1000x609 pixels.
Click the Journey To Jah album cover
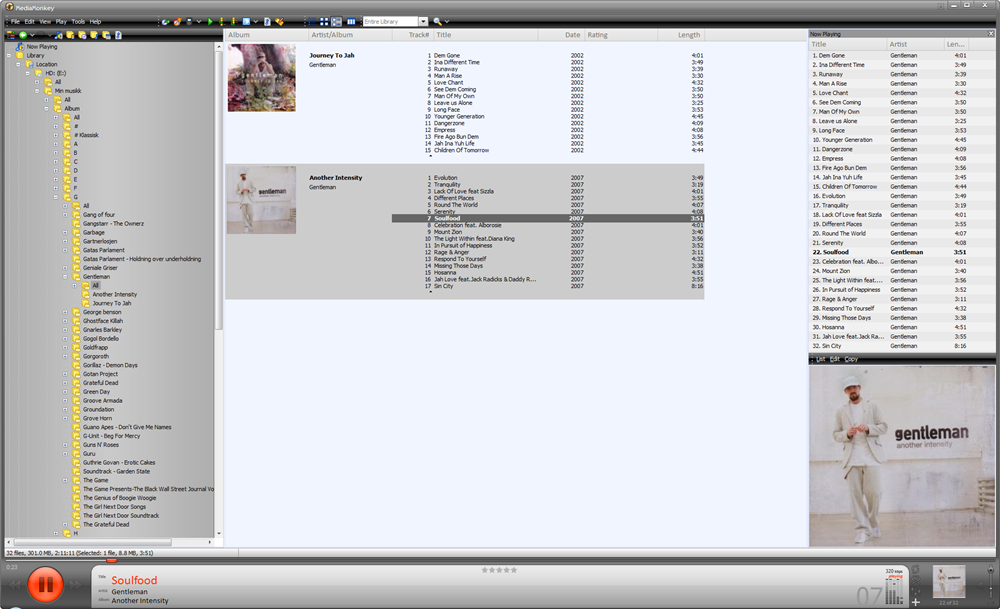261,78
